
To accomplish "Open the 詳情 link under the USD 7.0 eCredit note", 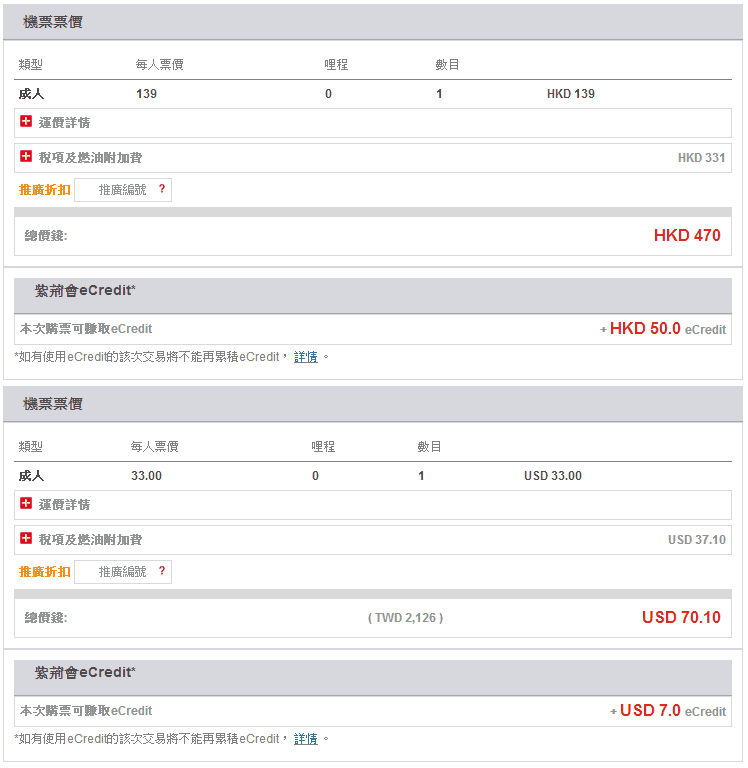I will [306, 739].
